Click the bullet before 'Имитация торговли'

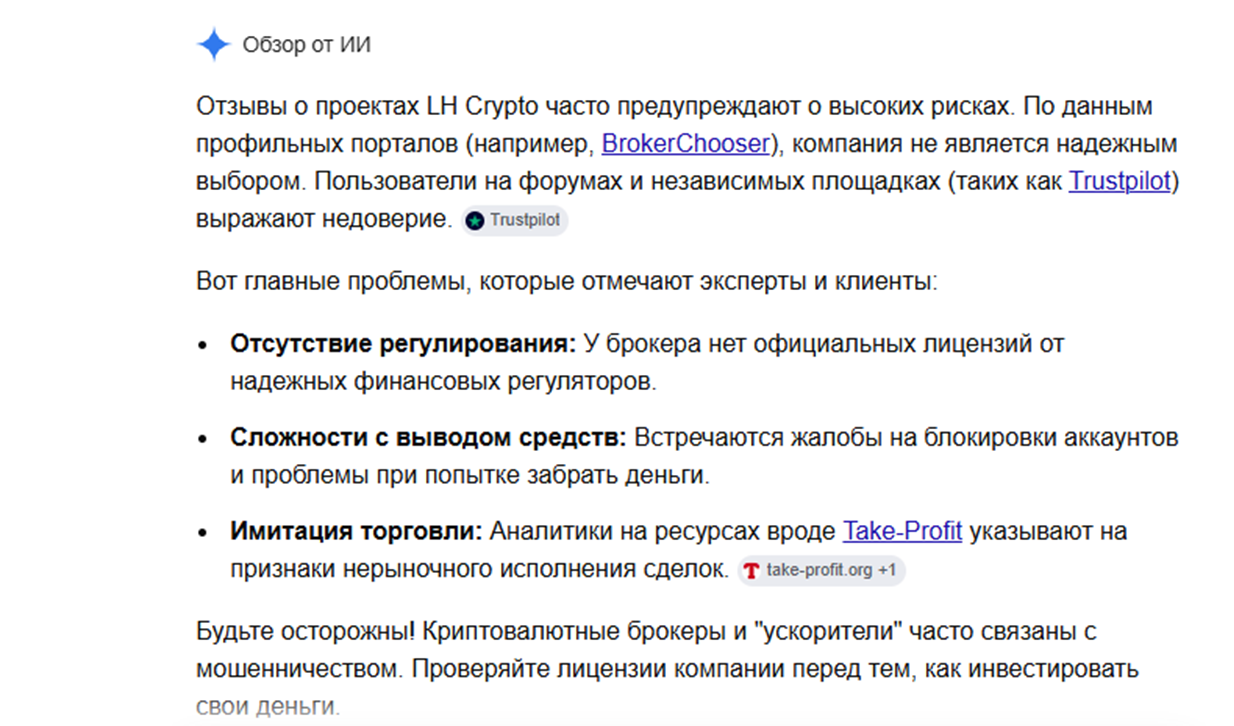203,533
